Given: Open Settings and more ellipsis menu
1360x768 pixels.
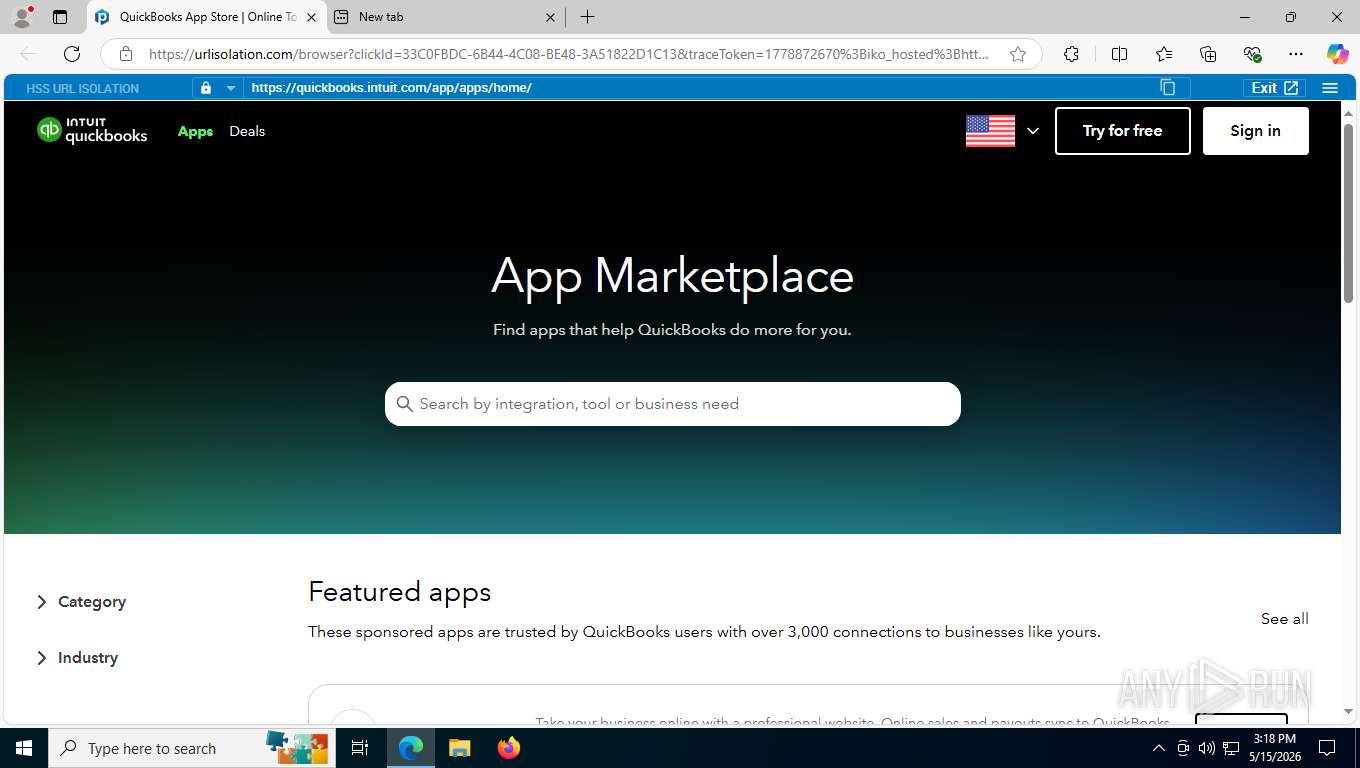Looking at the screenshot, I should tap(1296, 54).
